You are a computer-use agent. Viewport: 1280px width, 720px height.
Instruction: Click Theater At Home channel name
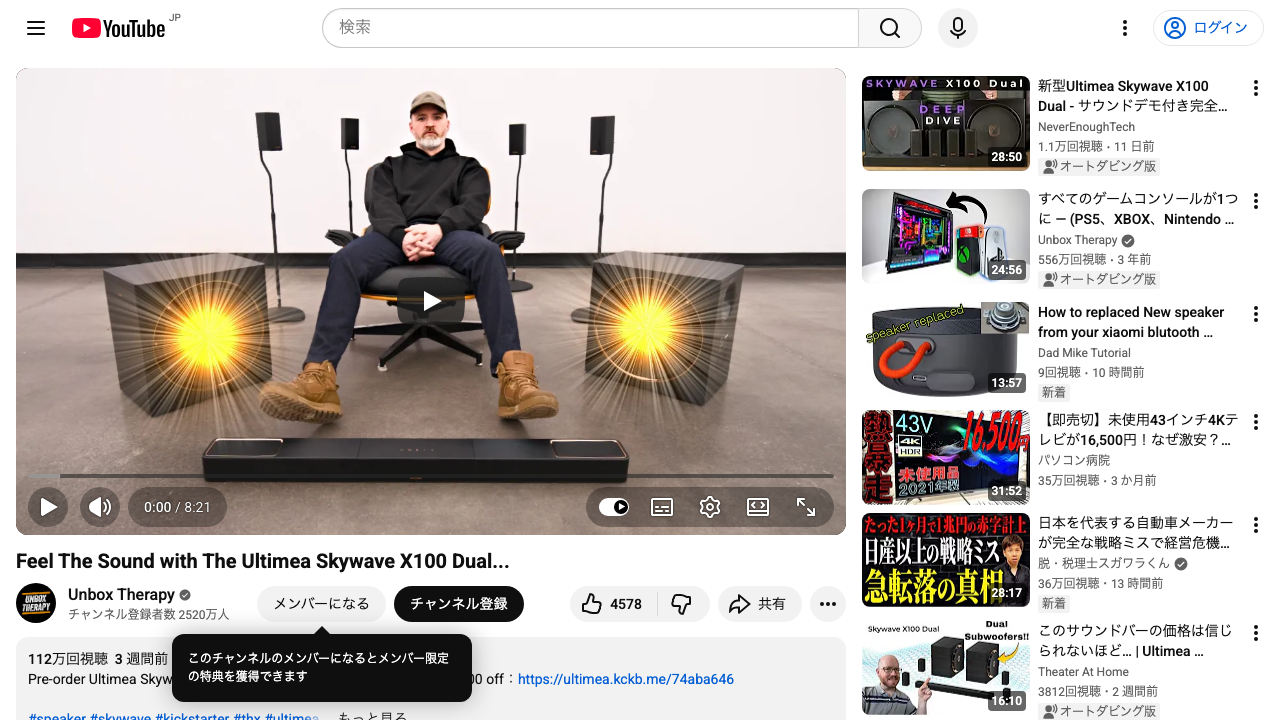tap(1083, 672)
